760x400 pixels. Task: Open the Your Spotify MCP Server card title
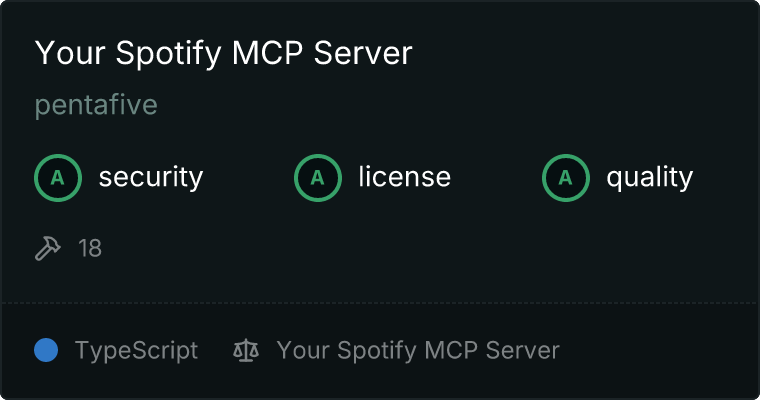click(x=223, y=53)
